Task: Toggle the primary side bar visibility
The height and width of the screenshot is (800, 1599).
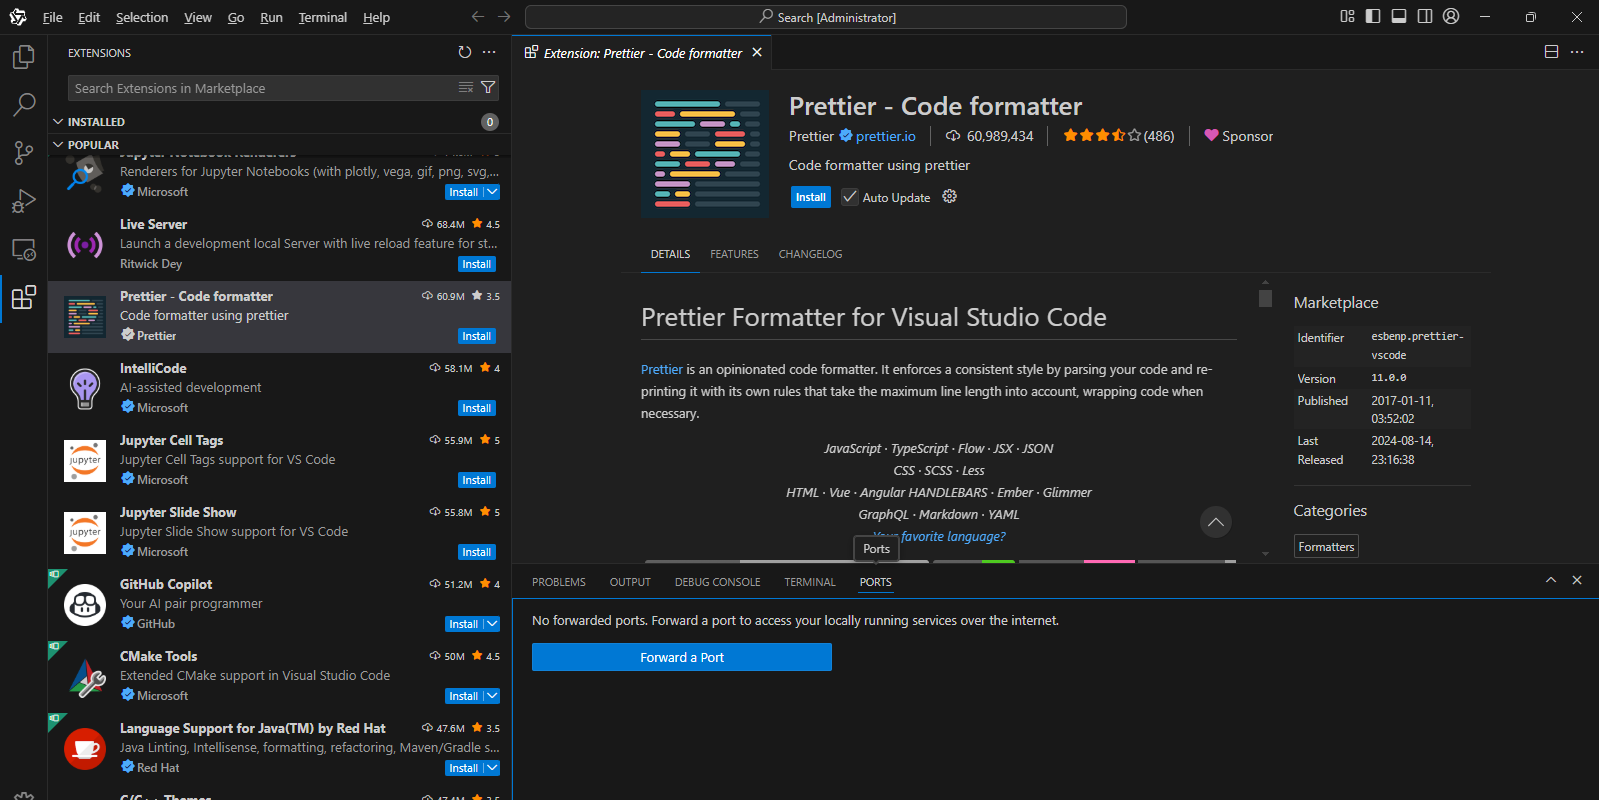Action: (x=1373, y=16)
